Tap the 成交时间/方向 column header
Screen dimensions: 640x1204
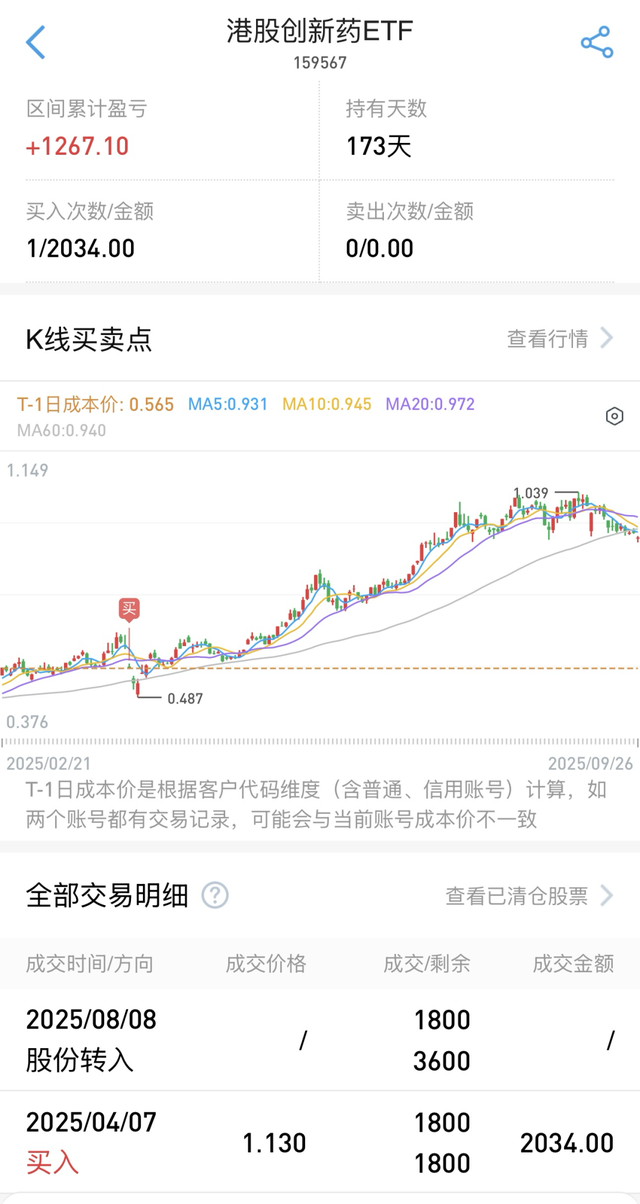click(90, 964)
